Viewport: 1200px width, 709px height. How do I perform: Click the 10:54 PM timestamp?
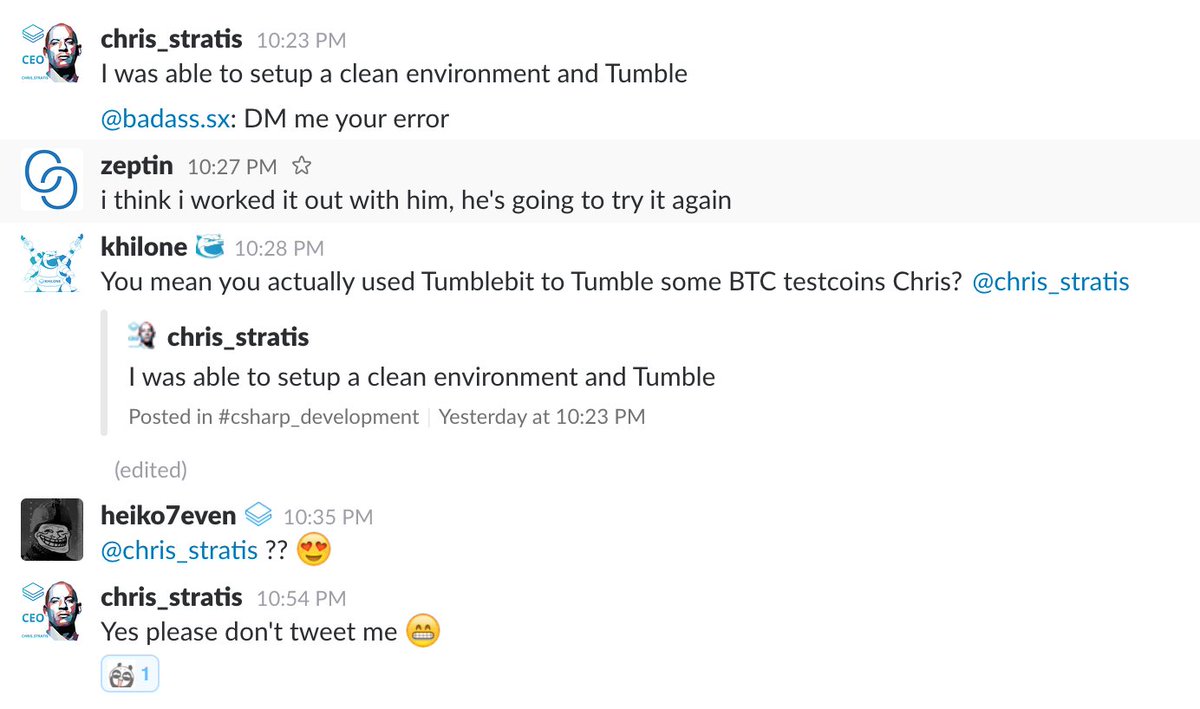point(301,598)
